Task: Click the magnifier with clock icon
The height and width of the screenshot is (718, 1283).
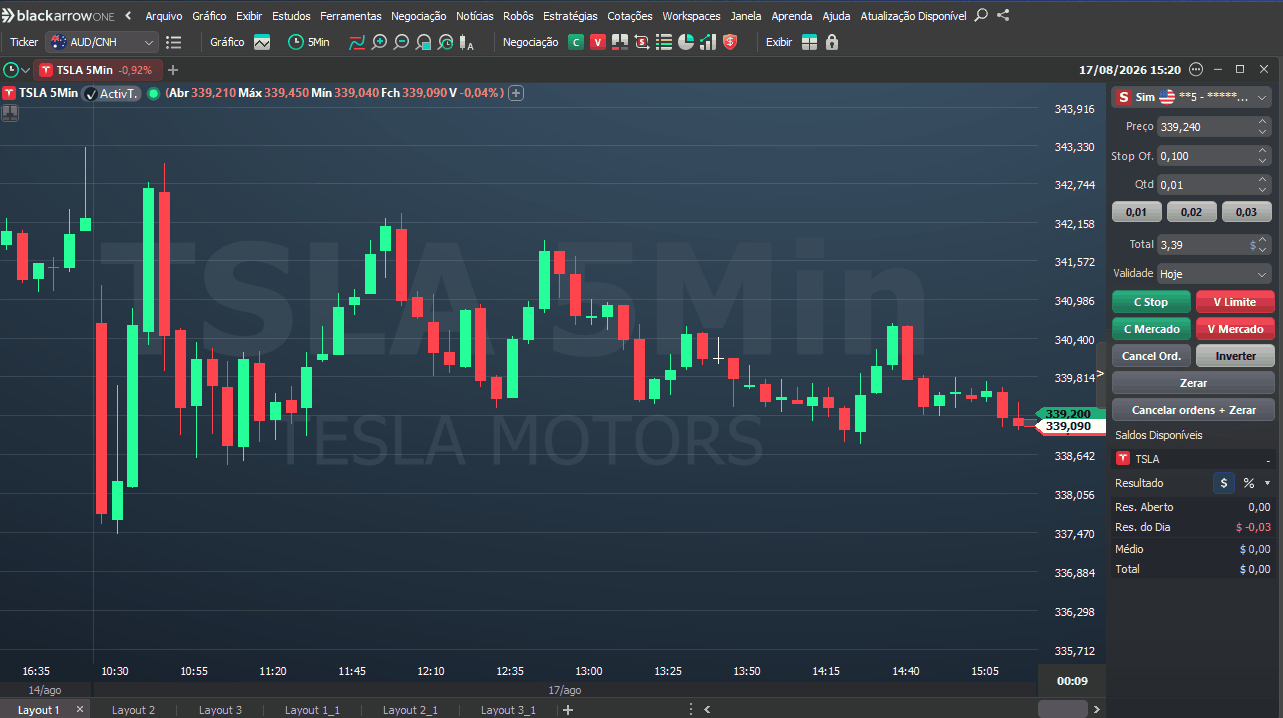Action: click(x=445, y=42)
